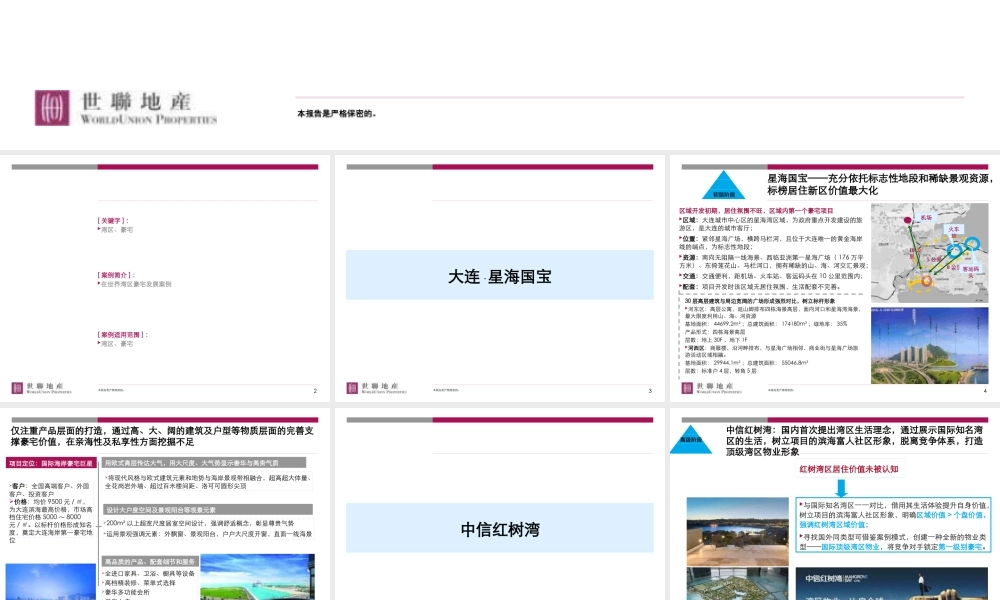Click the footer logo on slide 2
This screenshot has width=1000, height=600.
[x=41, y=388]
